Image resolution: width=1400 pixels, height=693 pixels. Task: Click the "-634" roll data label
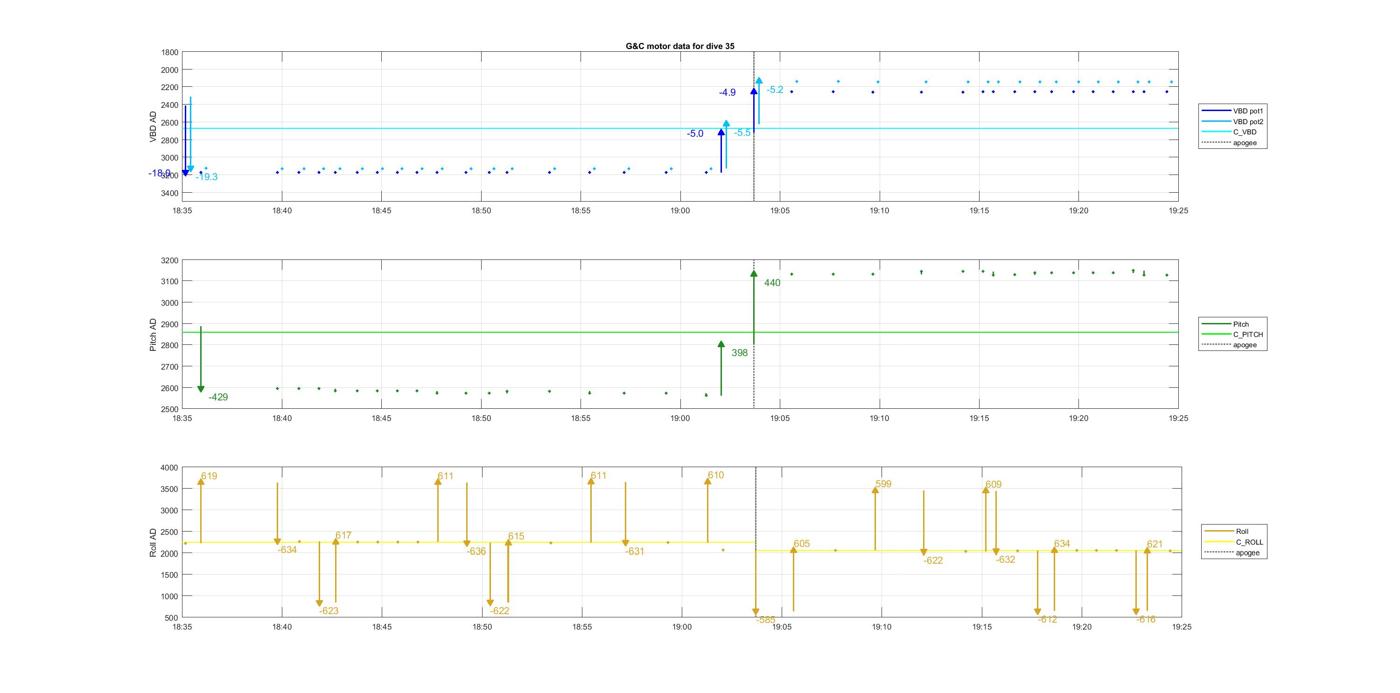287,550
